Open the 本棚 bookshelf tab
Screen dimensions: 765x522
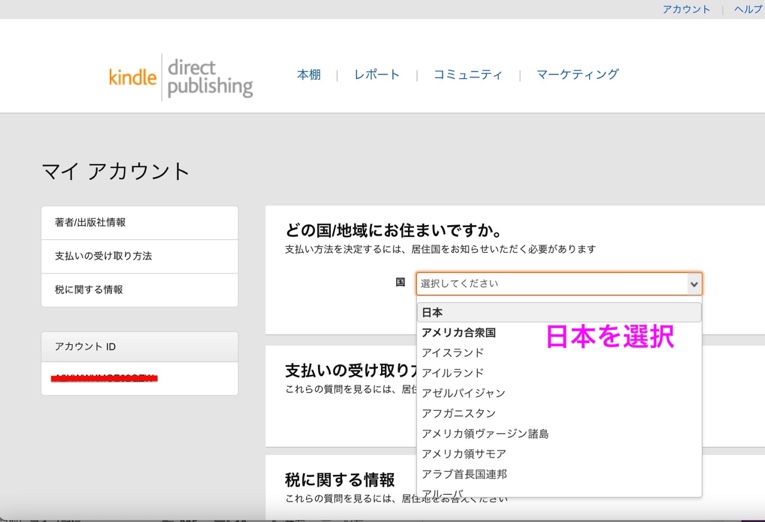pos(308,75)
